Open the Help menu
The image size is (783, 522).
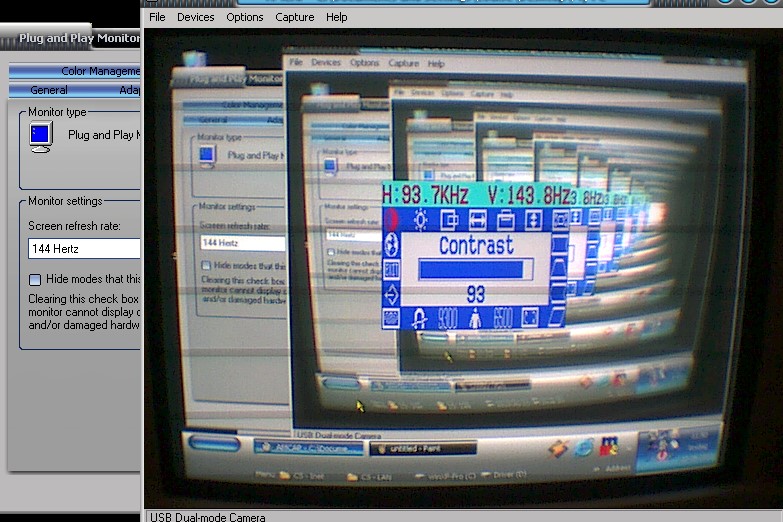337,17
